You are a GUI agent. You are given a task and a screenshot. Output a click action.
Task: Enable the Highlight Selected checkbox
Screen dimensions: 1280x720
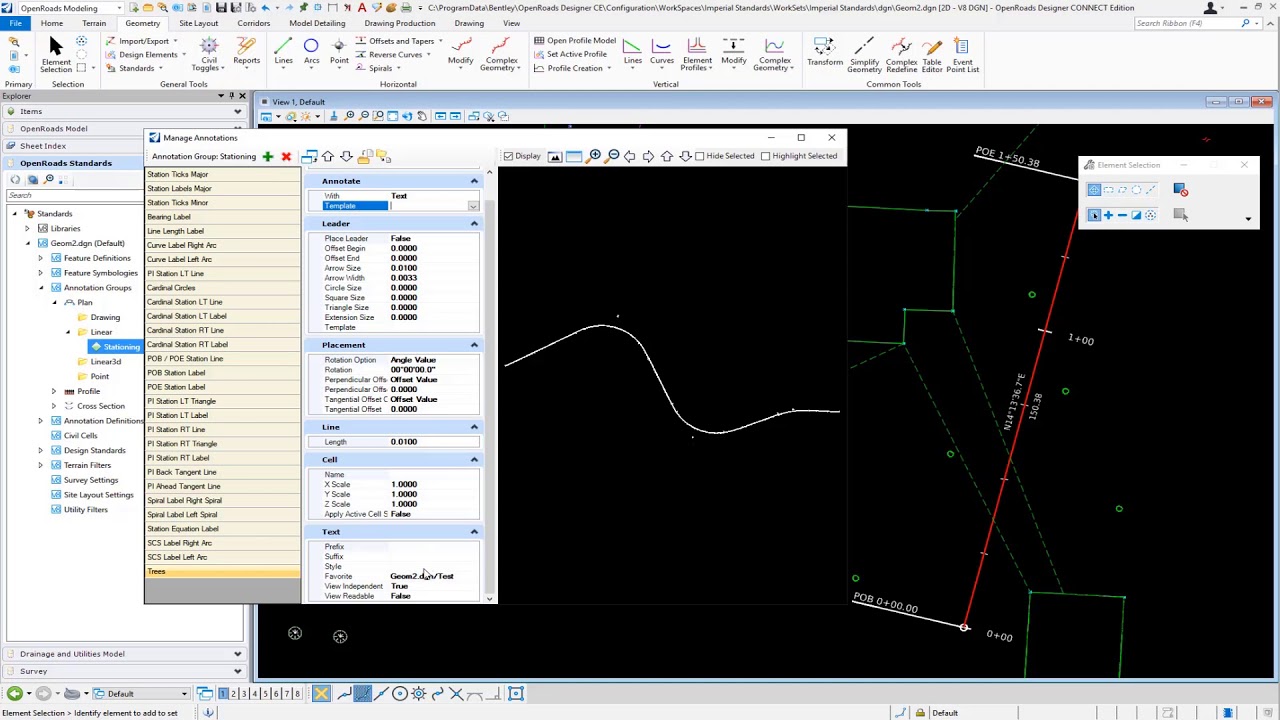tap(766, 156)
